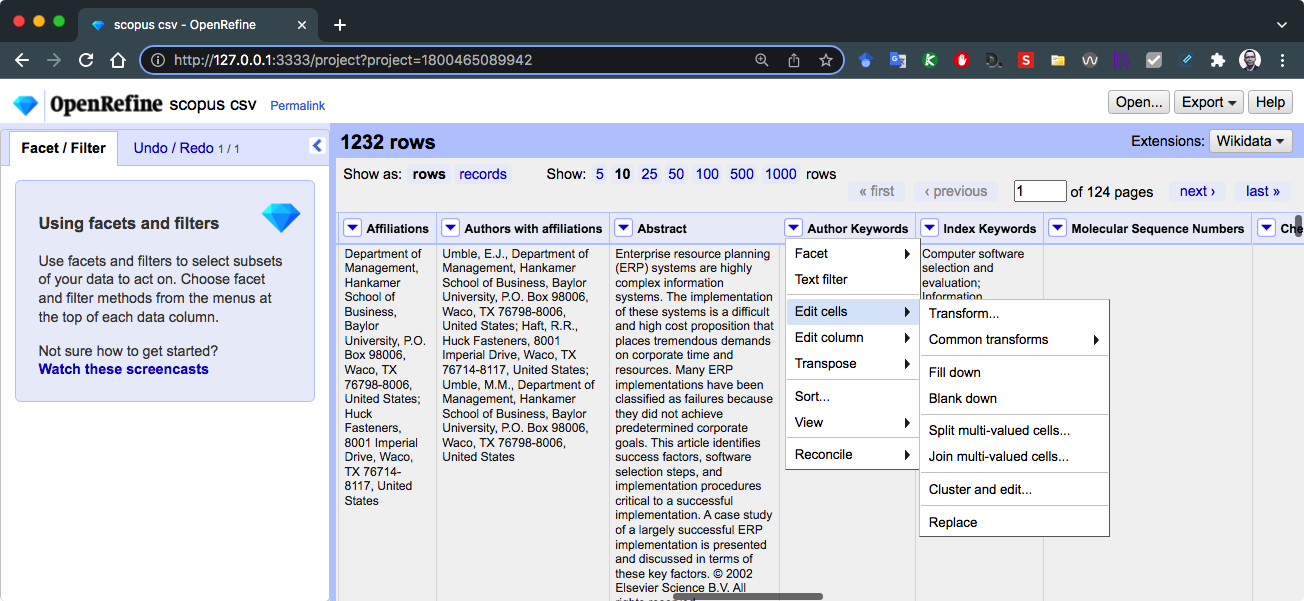Show 500 rows per page
The image size is (1304, 601).
coord(742,174)
